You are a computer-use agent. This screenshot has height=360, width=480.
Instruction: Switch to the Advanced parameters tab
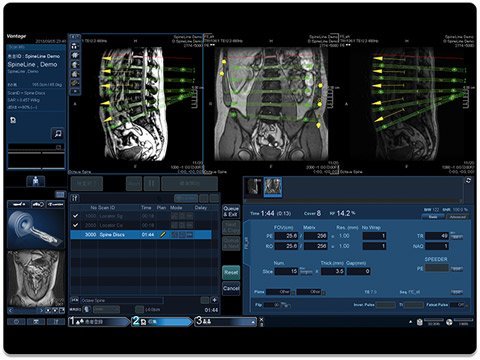[457, 217]
